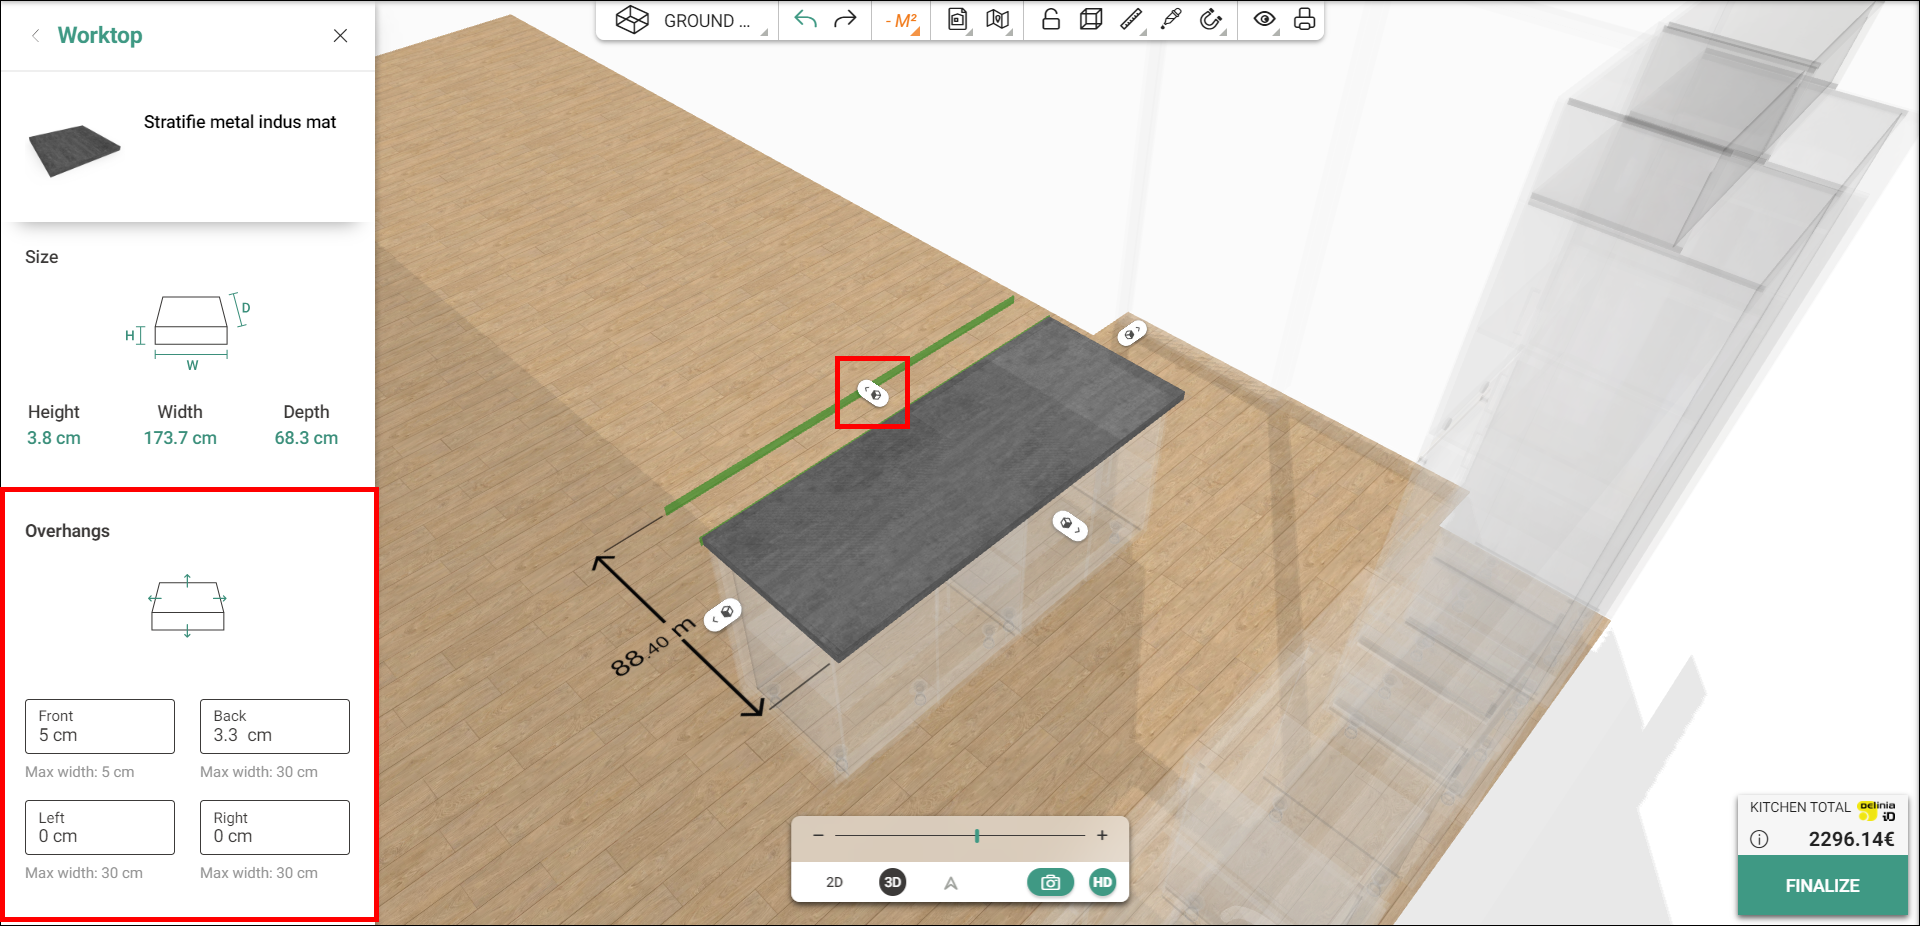This screenshot has height=926, width=1920.
Task: Click the redo arrow in the toolbar
Action: [x=845, y=20]
